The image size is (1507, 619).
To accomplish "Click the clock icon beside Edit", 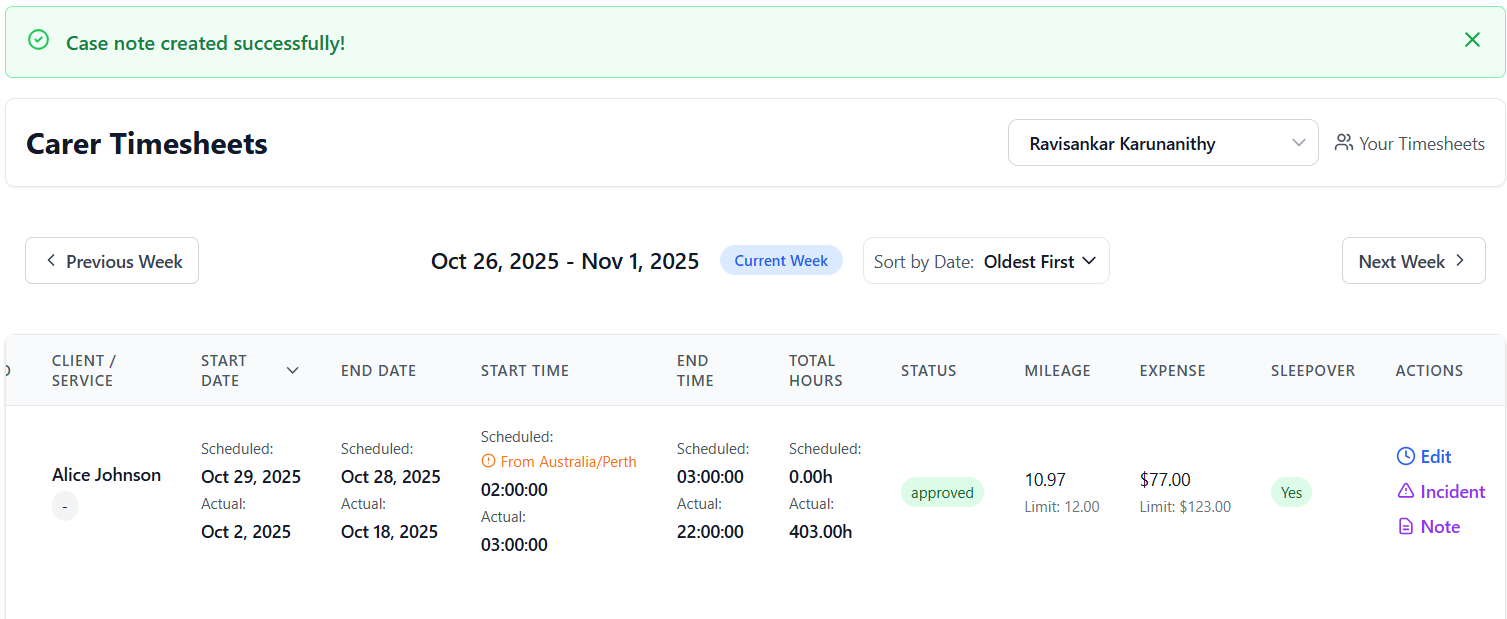I will (1406, 457).
